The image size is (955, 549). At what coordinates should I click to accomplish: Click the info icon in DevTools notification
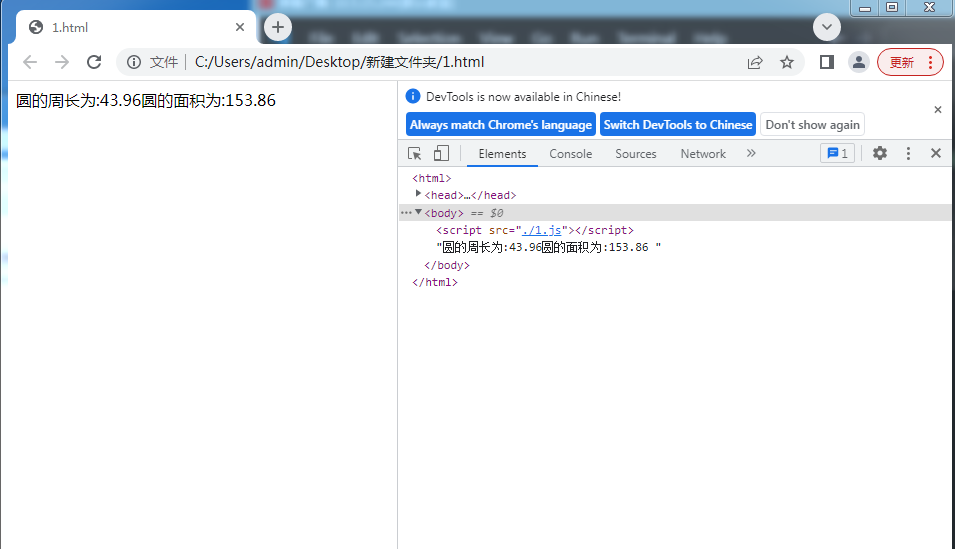tap(413, 96)
